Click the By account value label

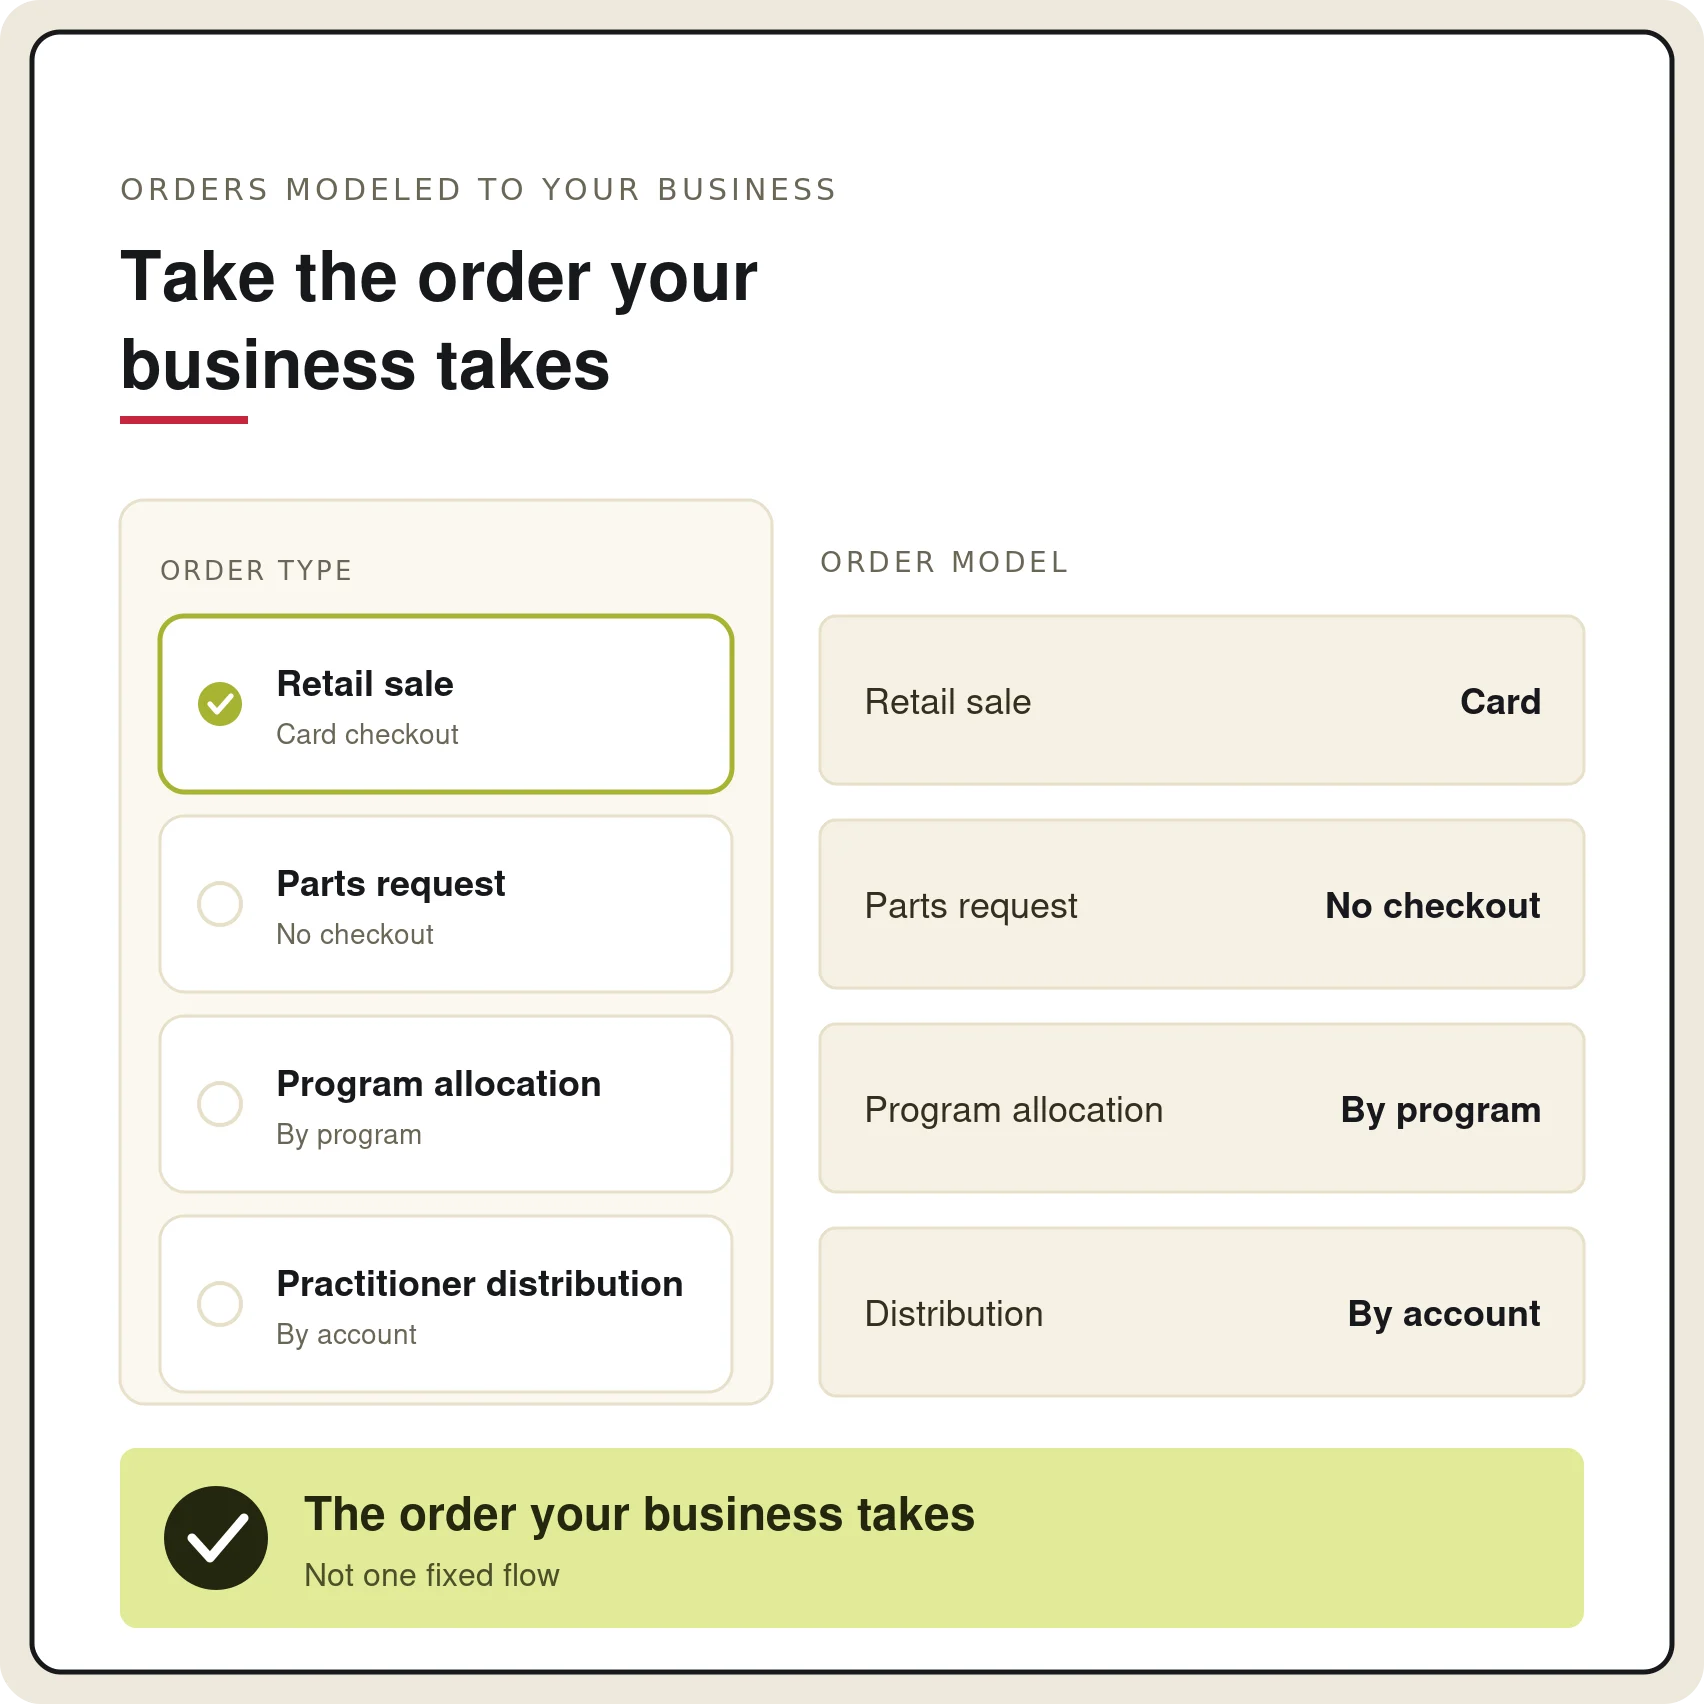(x=1444, y=1314)
